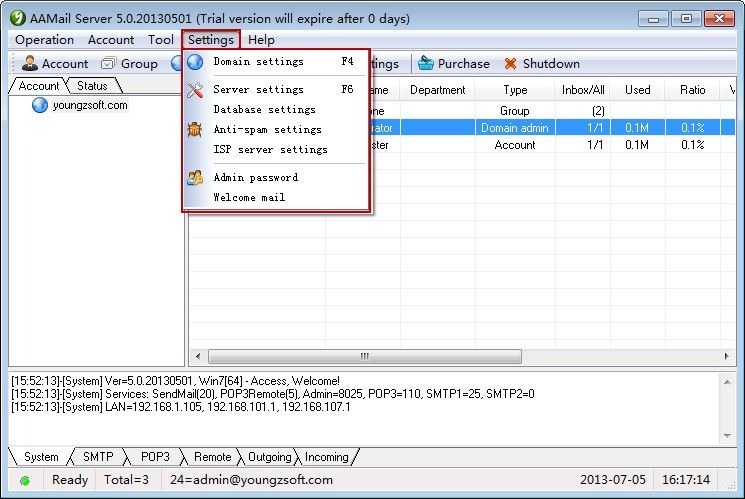Select Welcome mail menu entry

point(276,197)
